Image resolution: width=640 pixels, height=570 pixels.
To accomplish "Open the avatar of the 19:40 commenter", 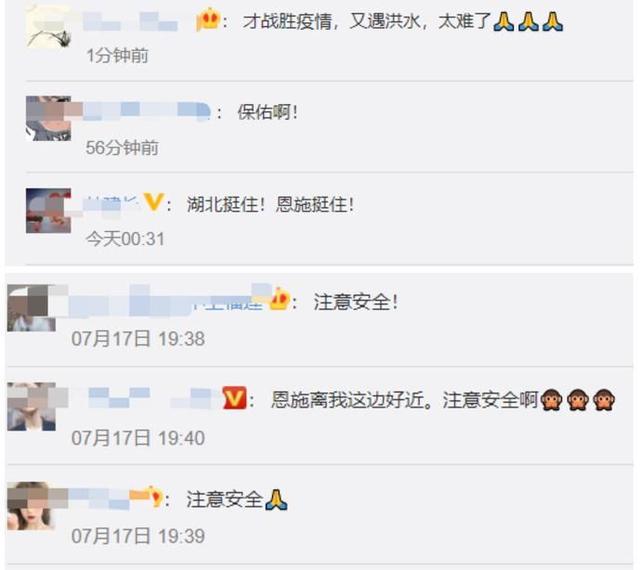I will (x=31, y=407).
